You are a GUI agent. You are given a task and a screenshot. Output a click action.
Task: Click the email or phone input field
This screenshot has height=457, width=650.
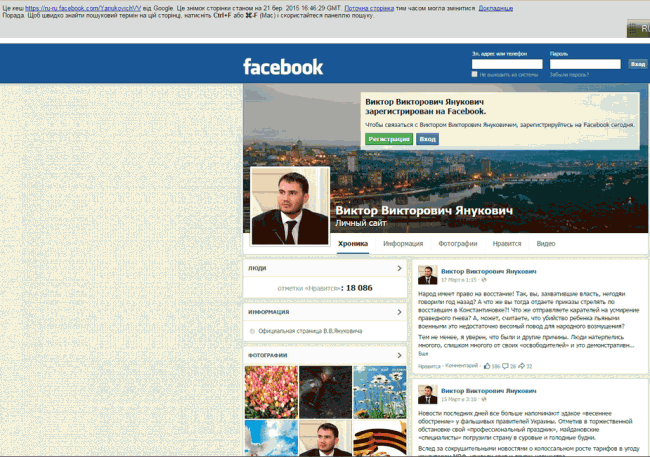(x=507, y=64)
